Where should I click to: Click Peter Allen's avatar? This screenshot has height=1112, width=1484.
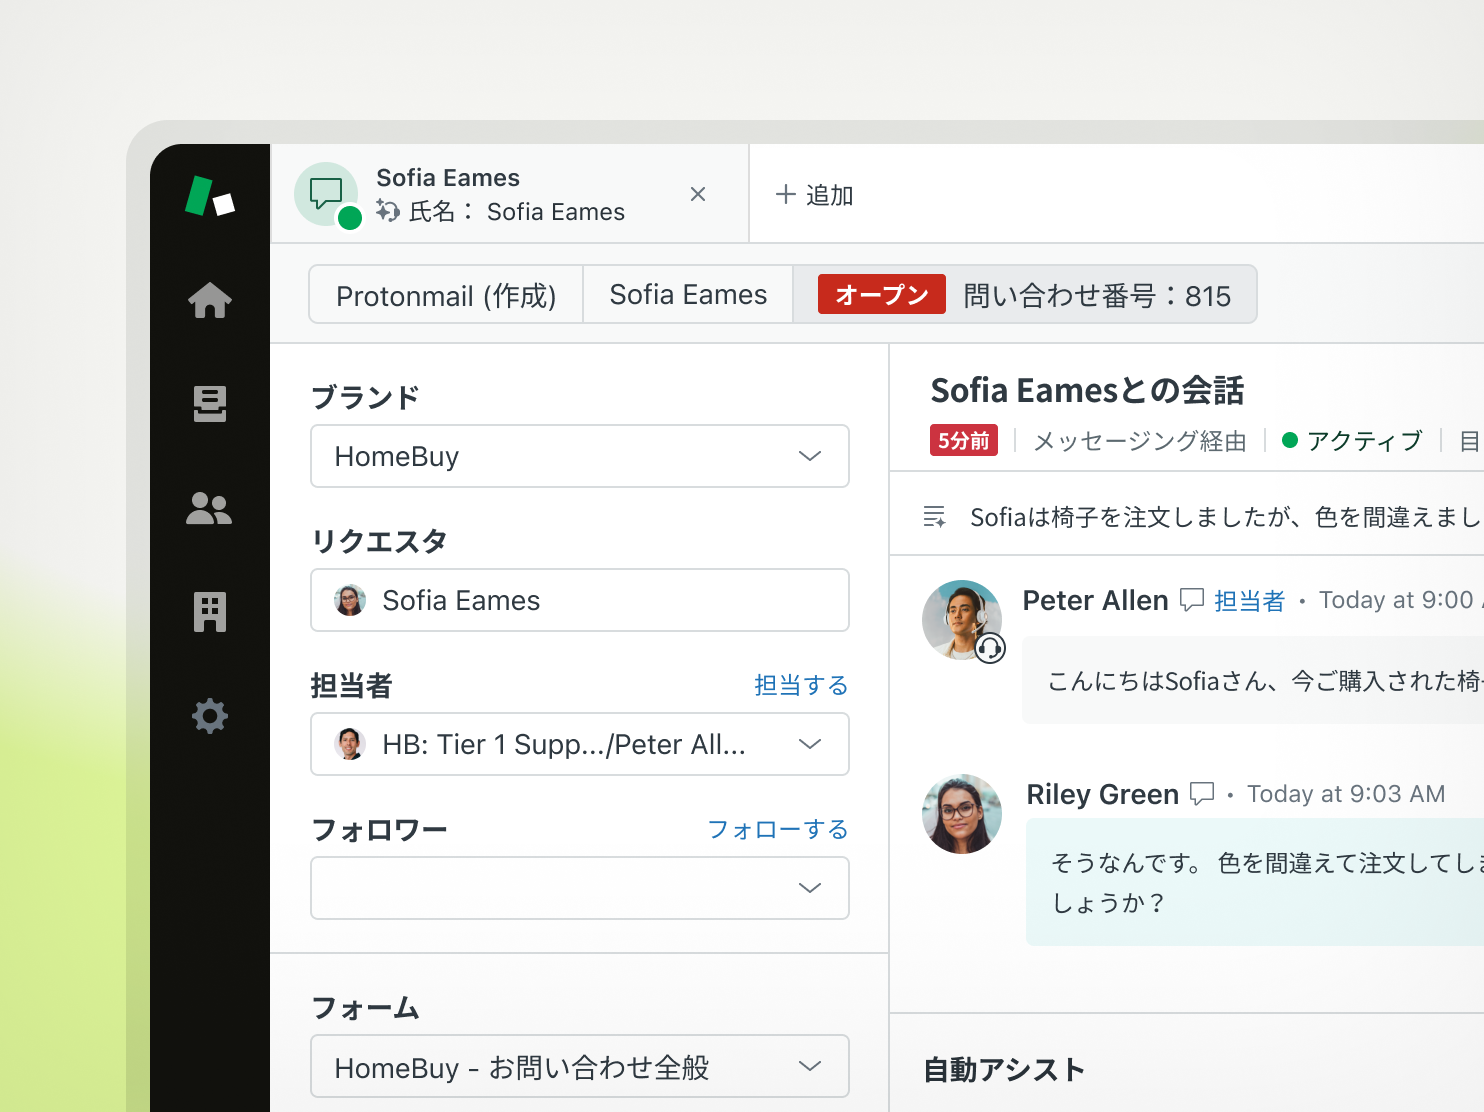point(962,620)
